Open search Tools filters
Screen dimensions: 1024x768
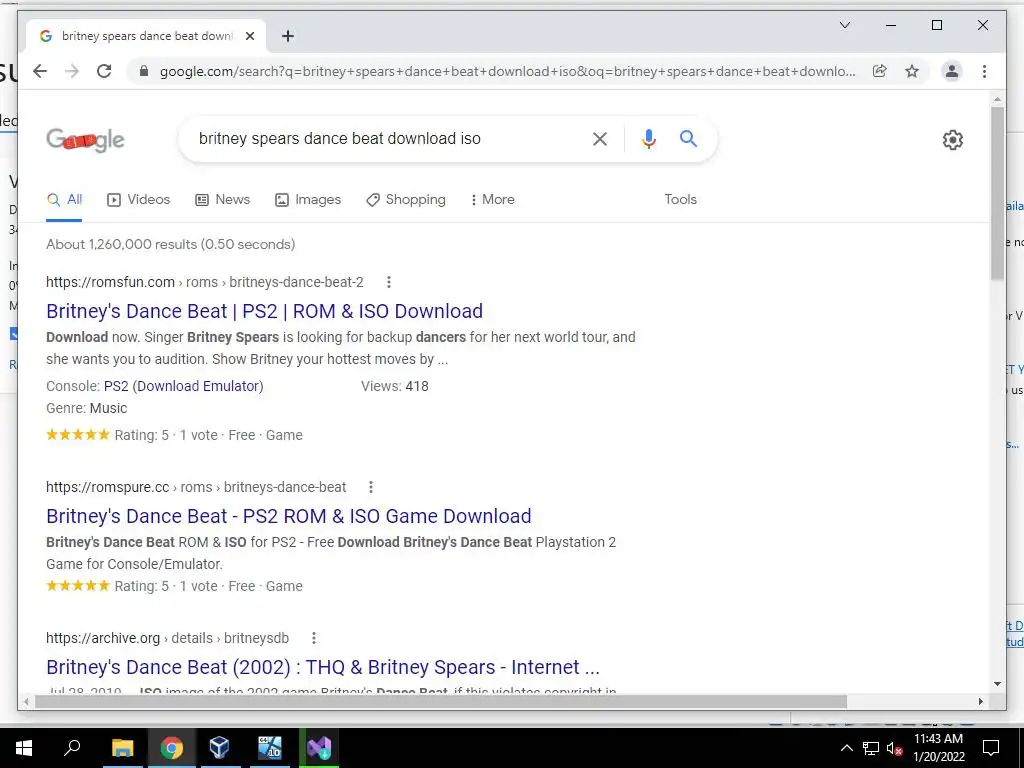point(680,200)
